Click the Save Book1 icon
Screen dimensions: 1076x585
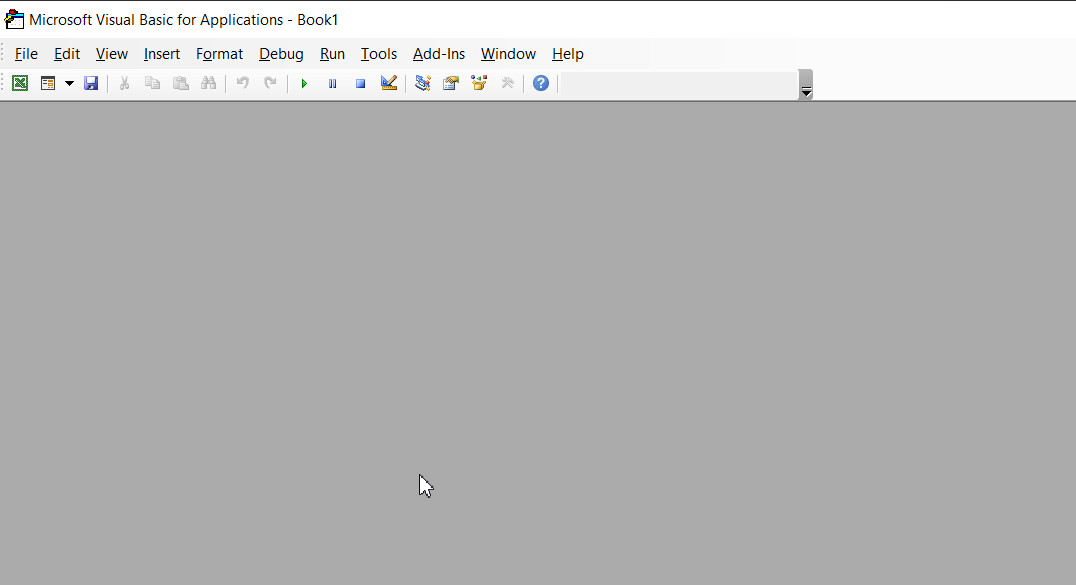pyautogui.click(x=91, y=83)
